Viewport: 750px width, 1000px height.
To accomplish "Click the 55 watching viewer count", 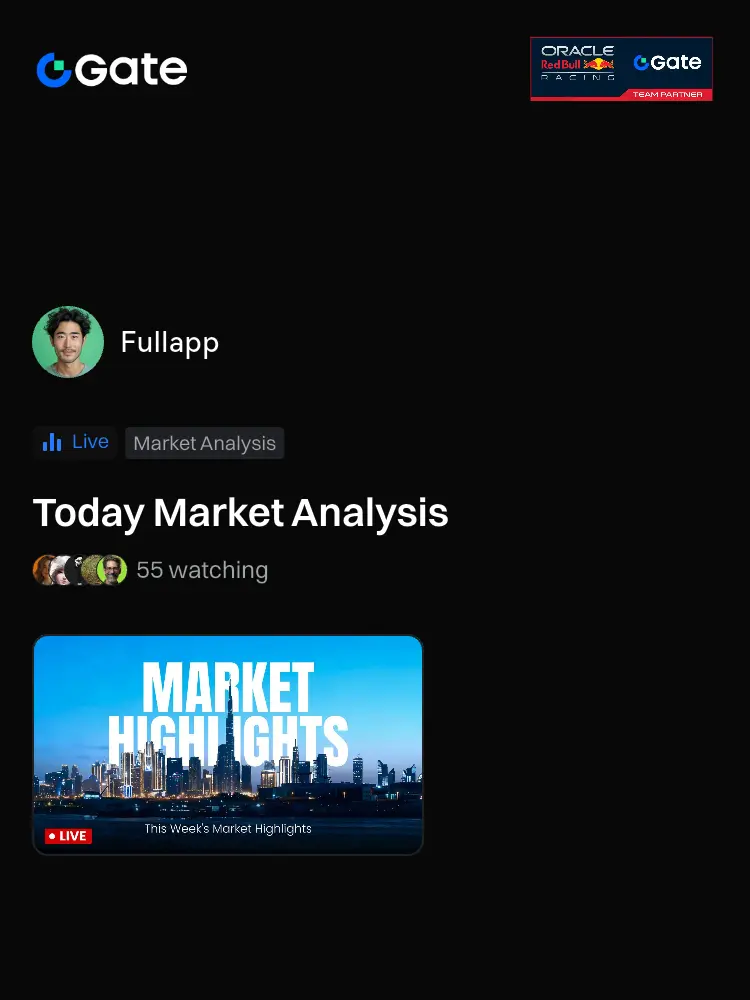I will point(202,570).
